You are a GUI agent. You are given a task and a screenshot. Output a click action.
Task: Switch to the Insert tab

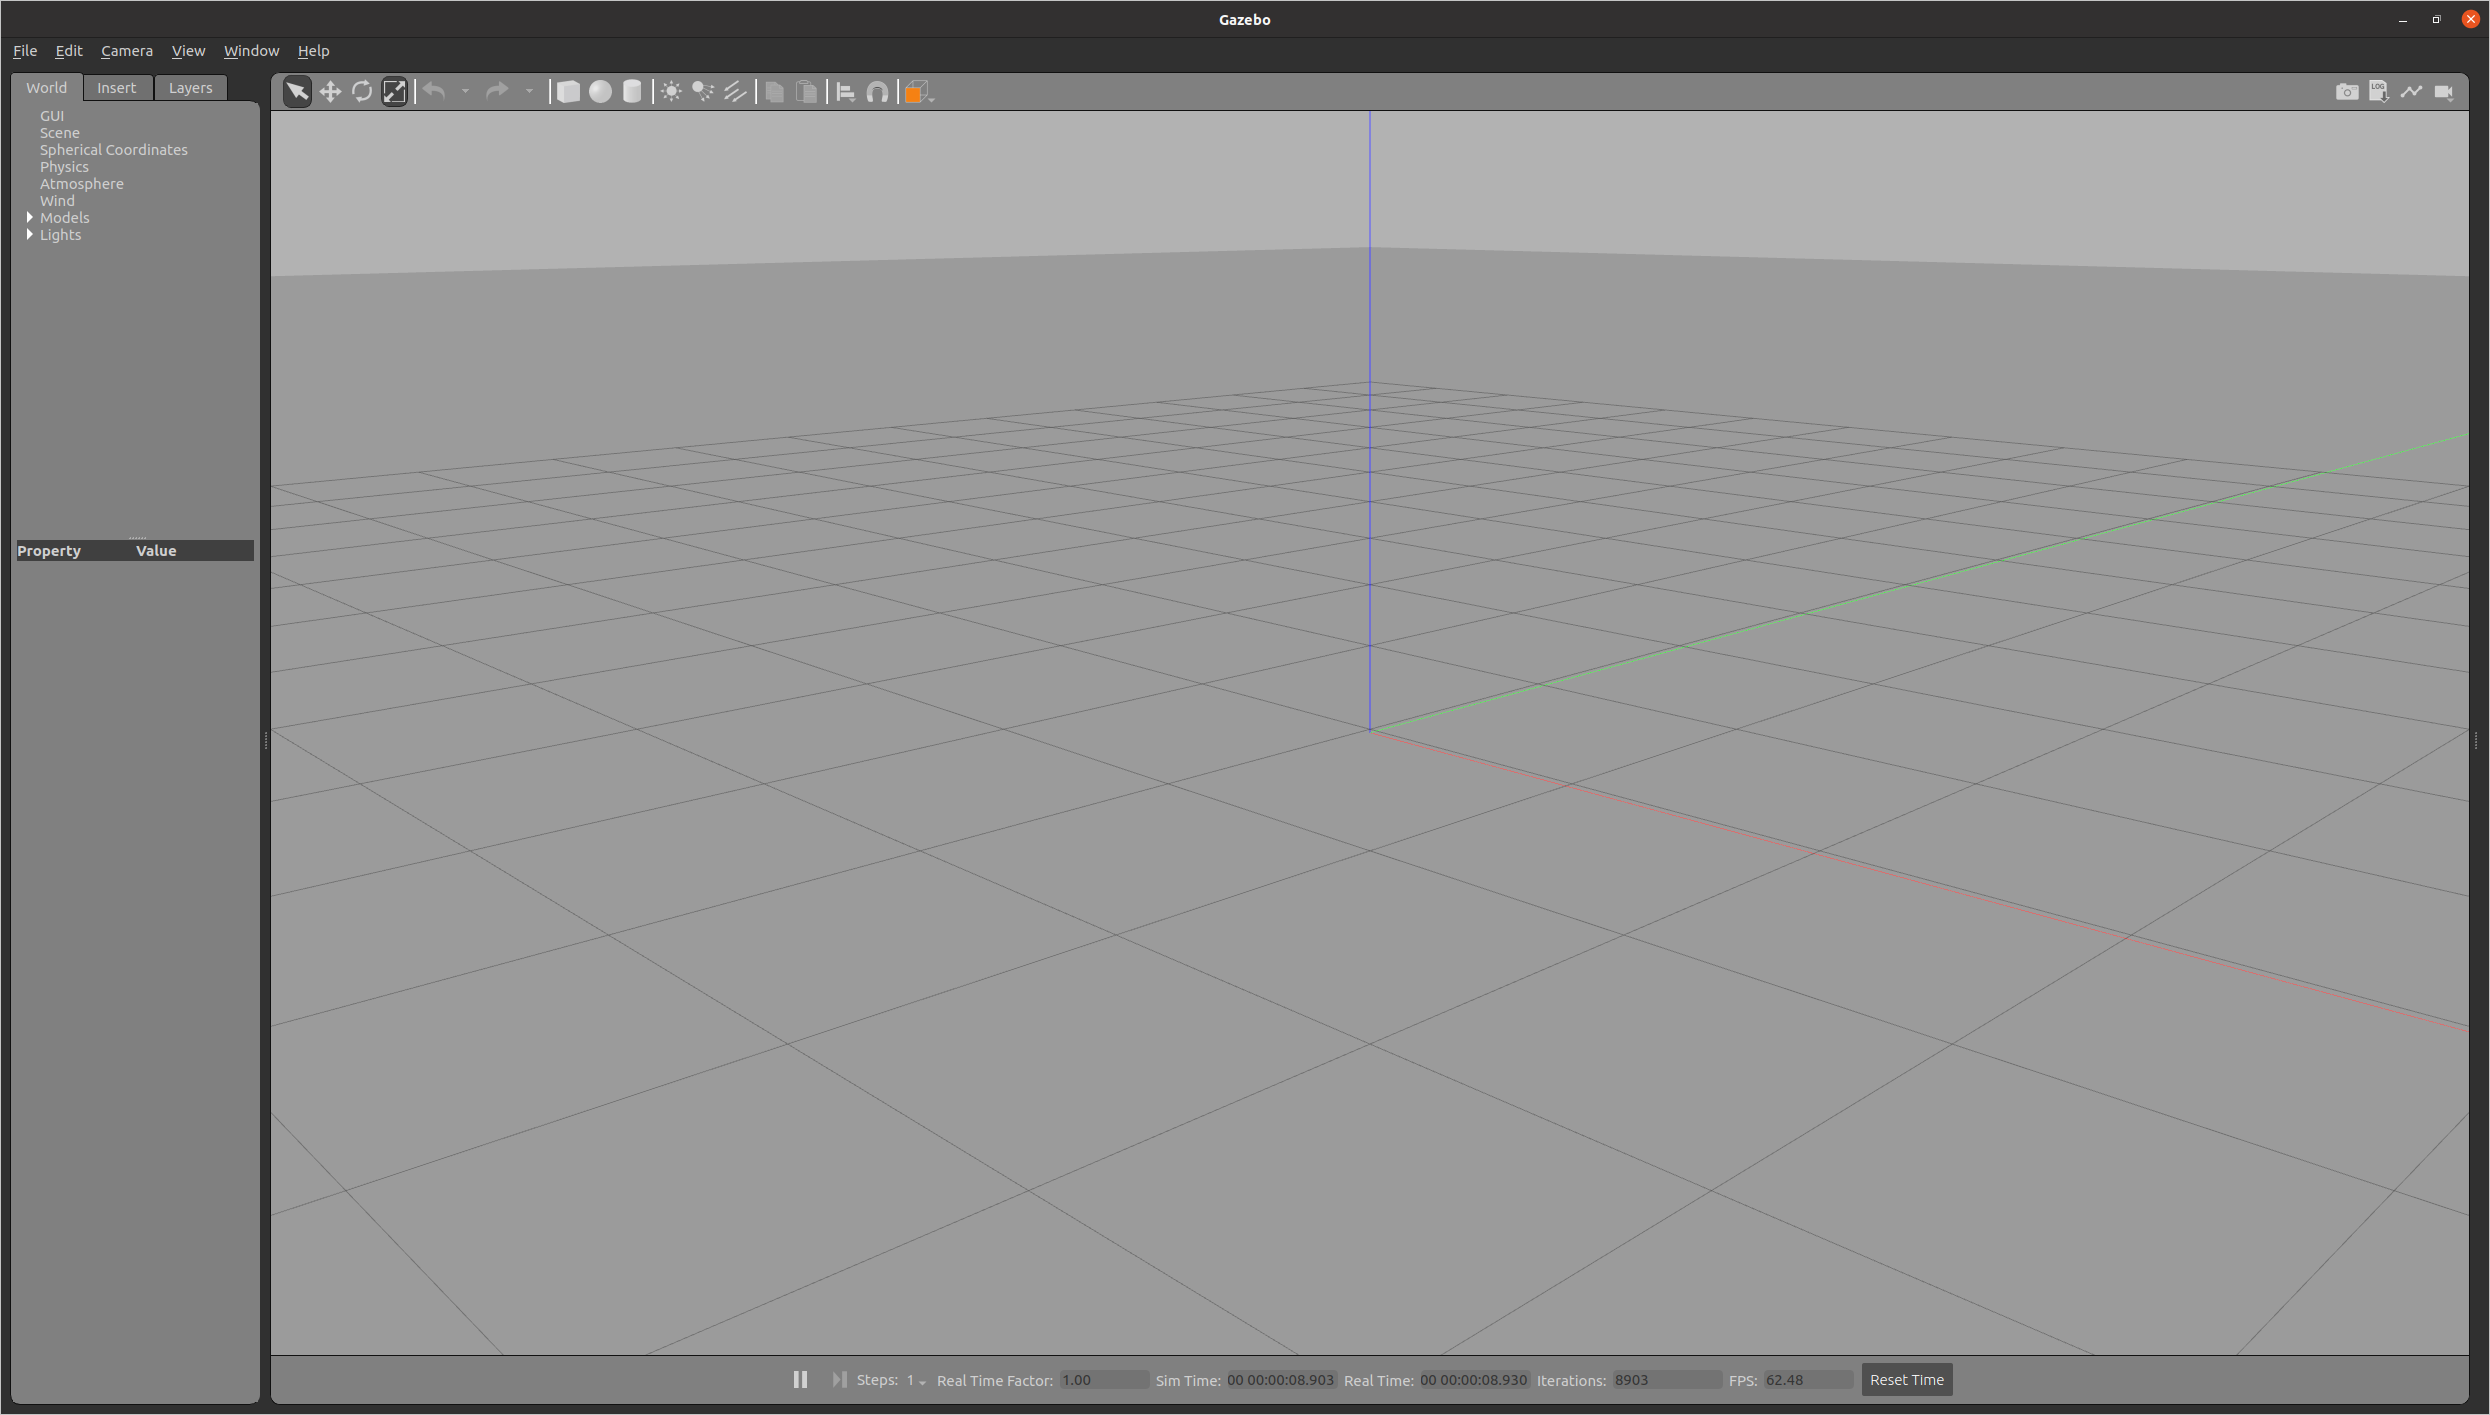coord(116,88)
